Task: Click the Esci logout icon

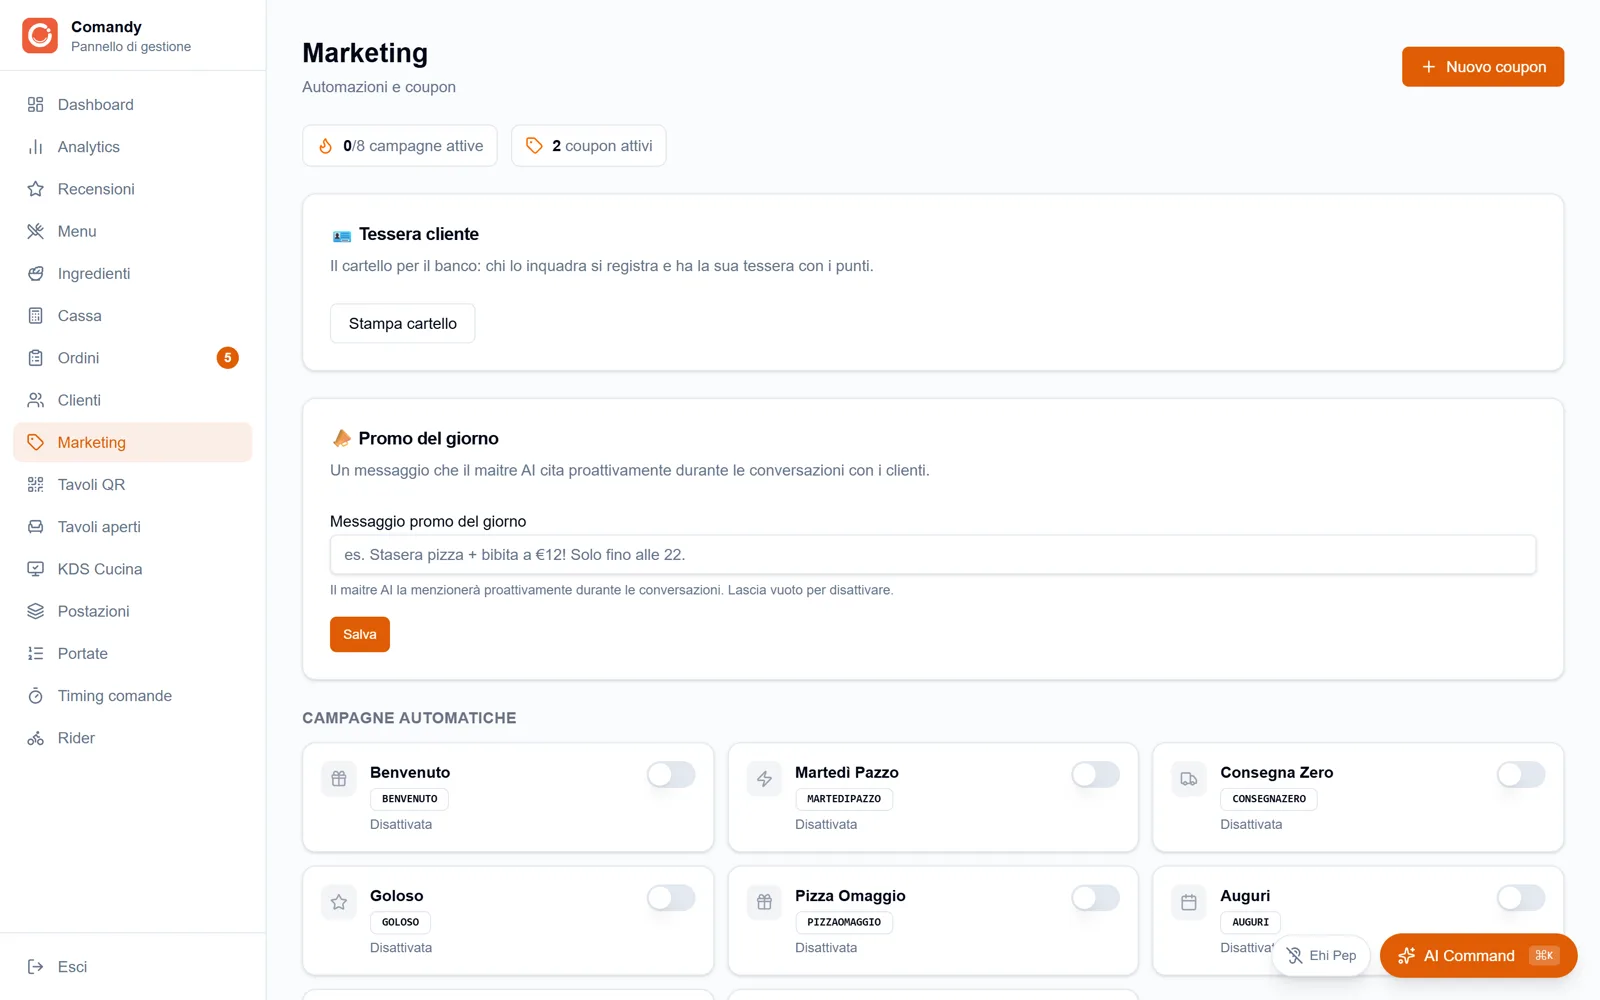Action: pos(36,967)
